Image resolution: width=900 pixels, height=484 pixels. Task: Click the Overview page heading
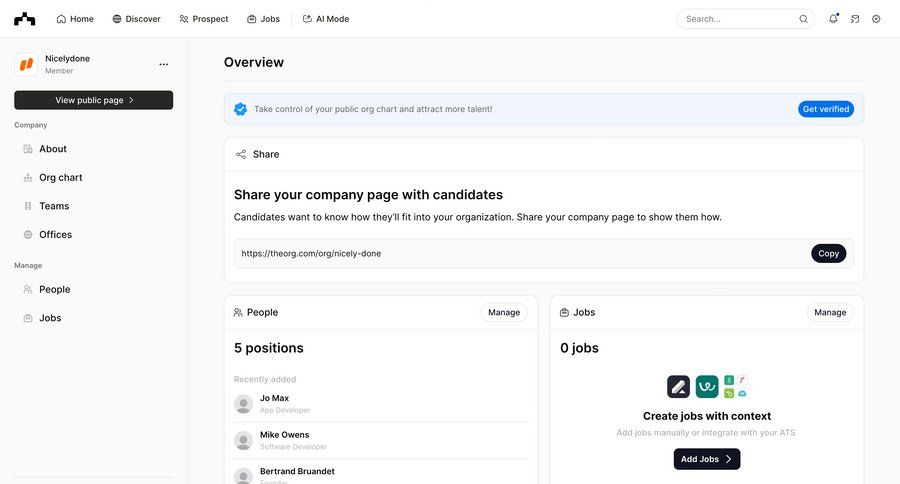click(254, 62)
